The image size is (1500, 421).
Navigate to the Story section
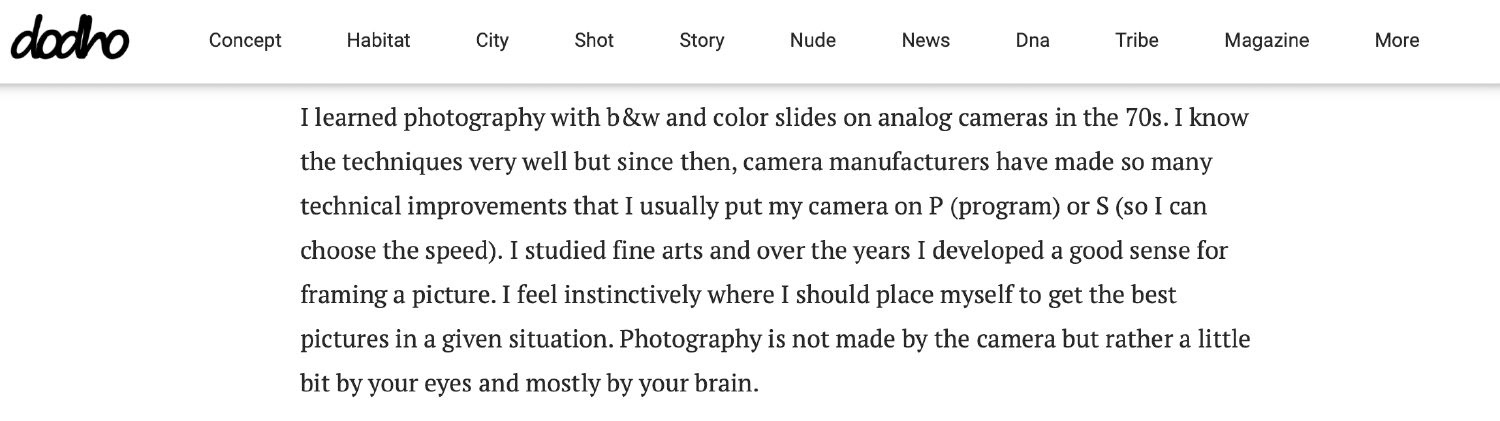click(701, 41)
